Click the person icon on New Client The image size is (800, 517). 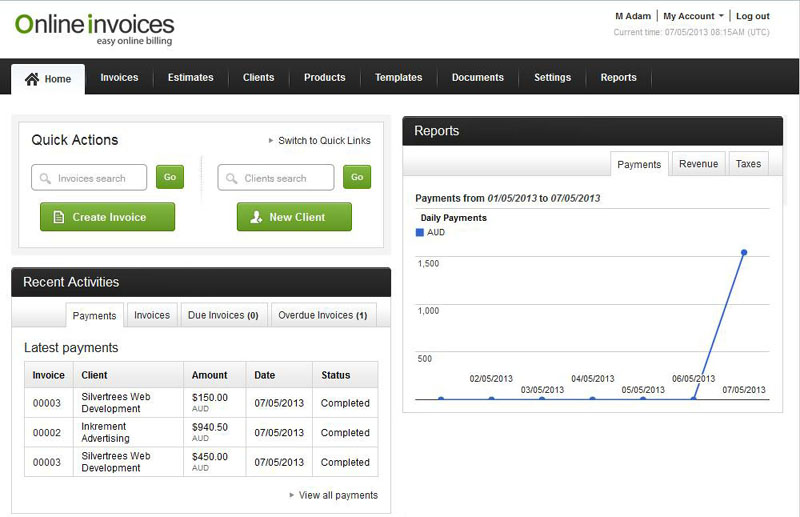256,217
